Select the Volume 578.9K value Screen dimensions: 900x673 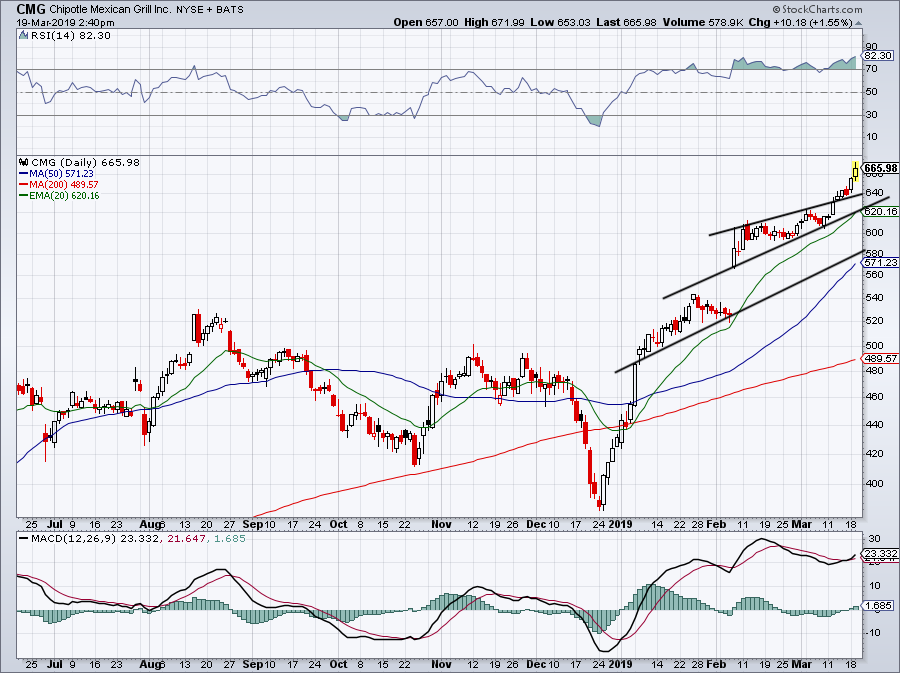tap(703, 22)
